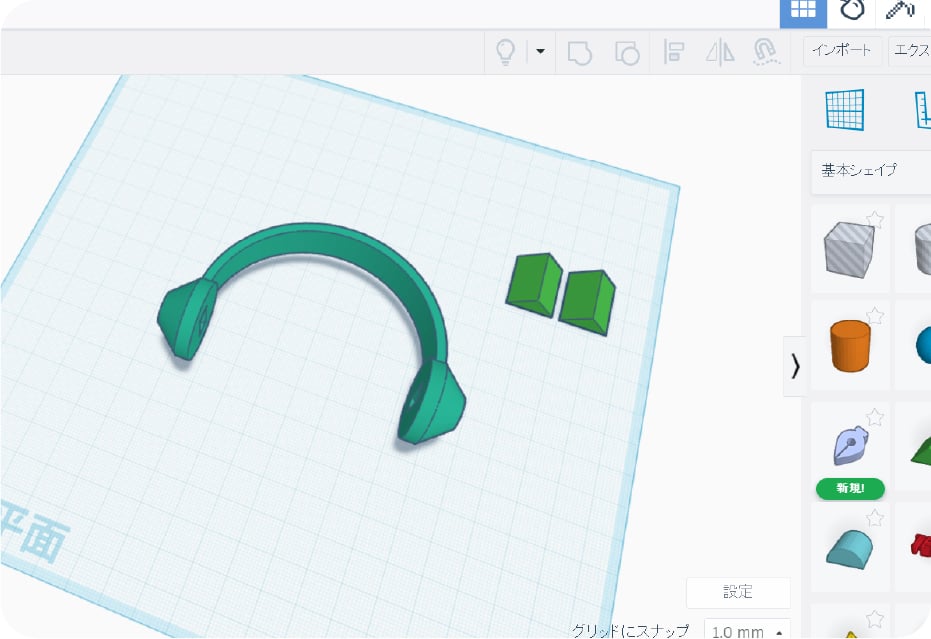Select the Workplane grid tool
This screenshot has height=639, width=931.
844,109
